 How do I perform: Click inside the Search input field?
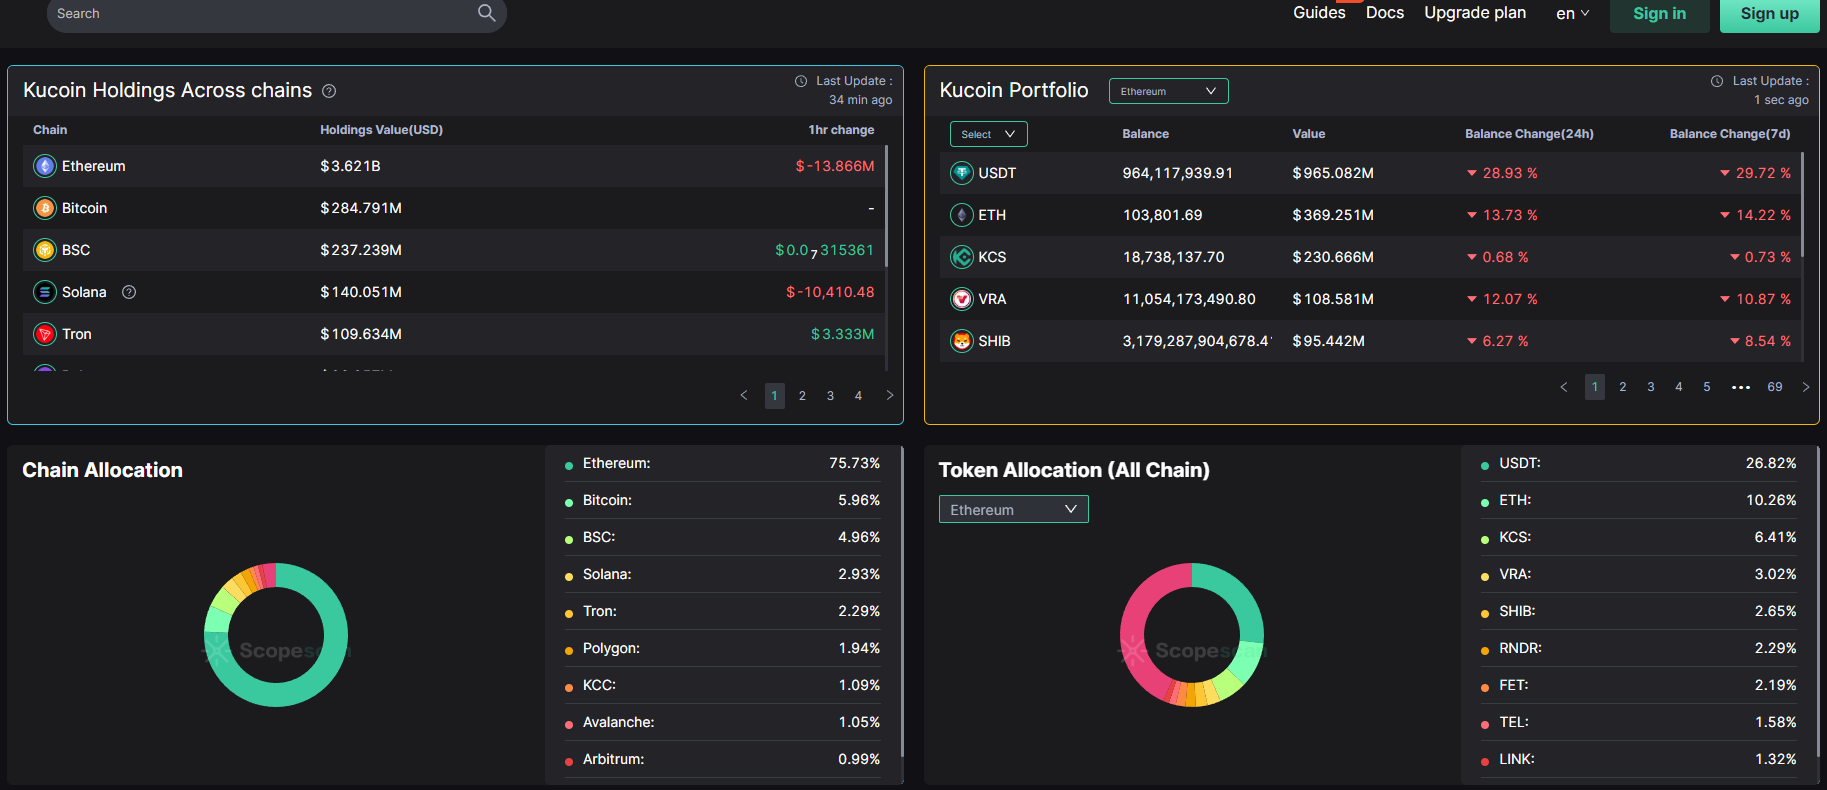pos(260,14)
